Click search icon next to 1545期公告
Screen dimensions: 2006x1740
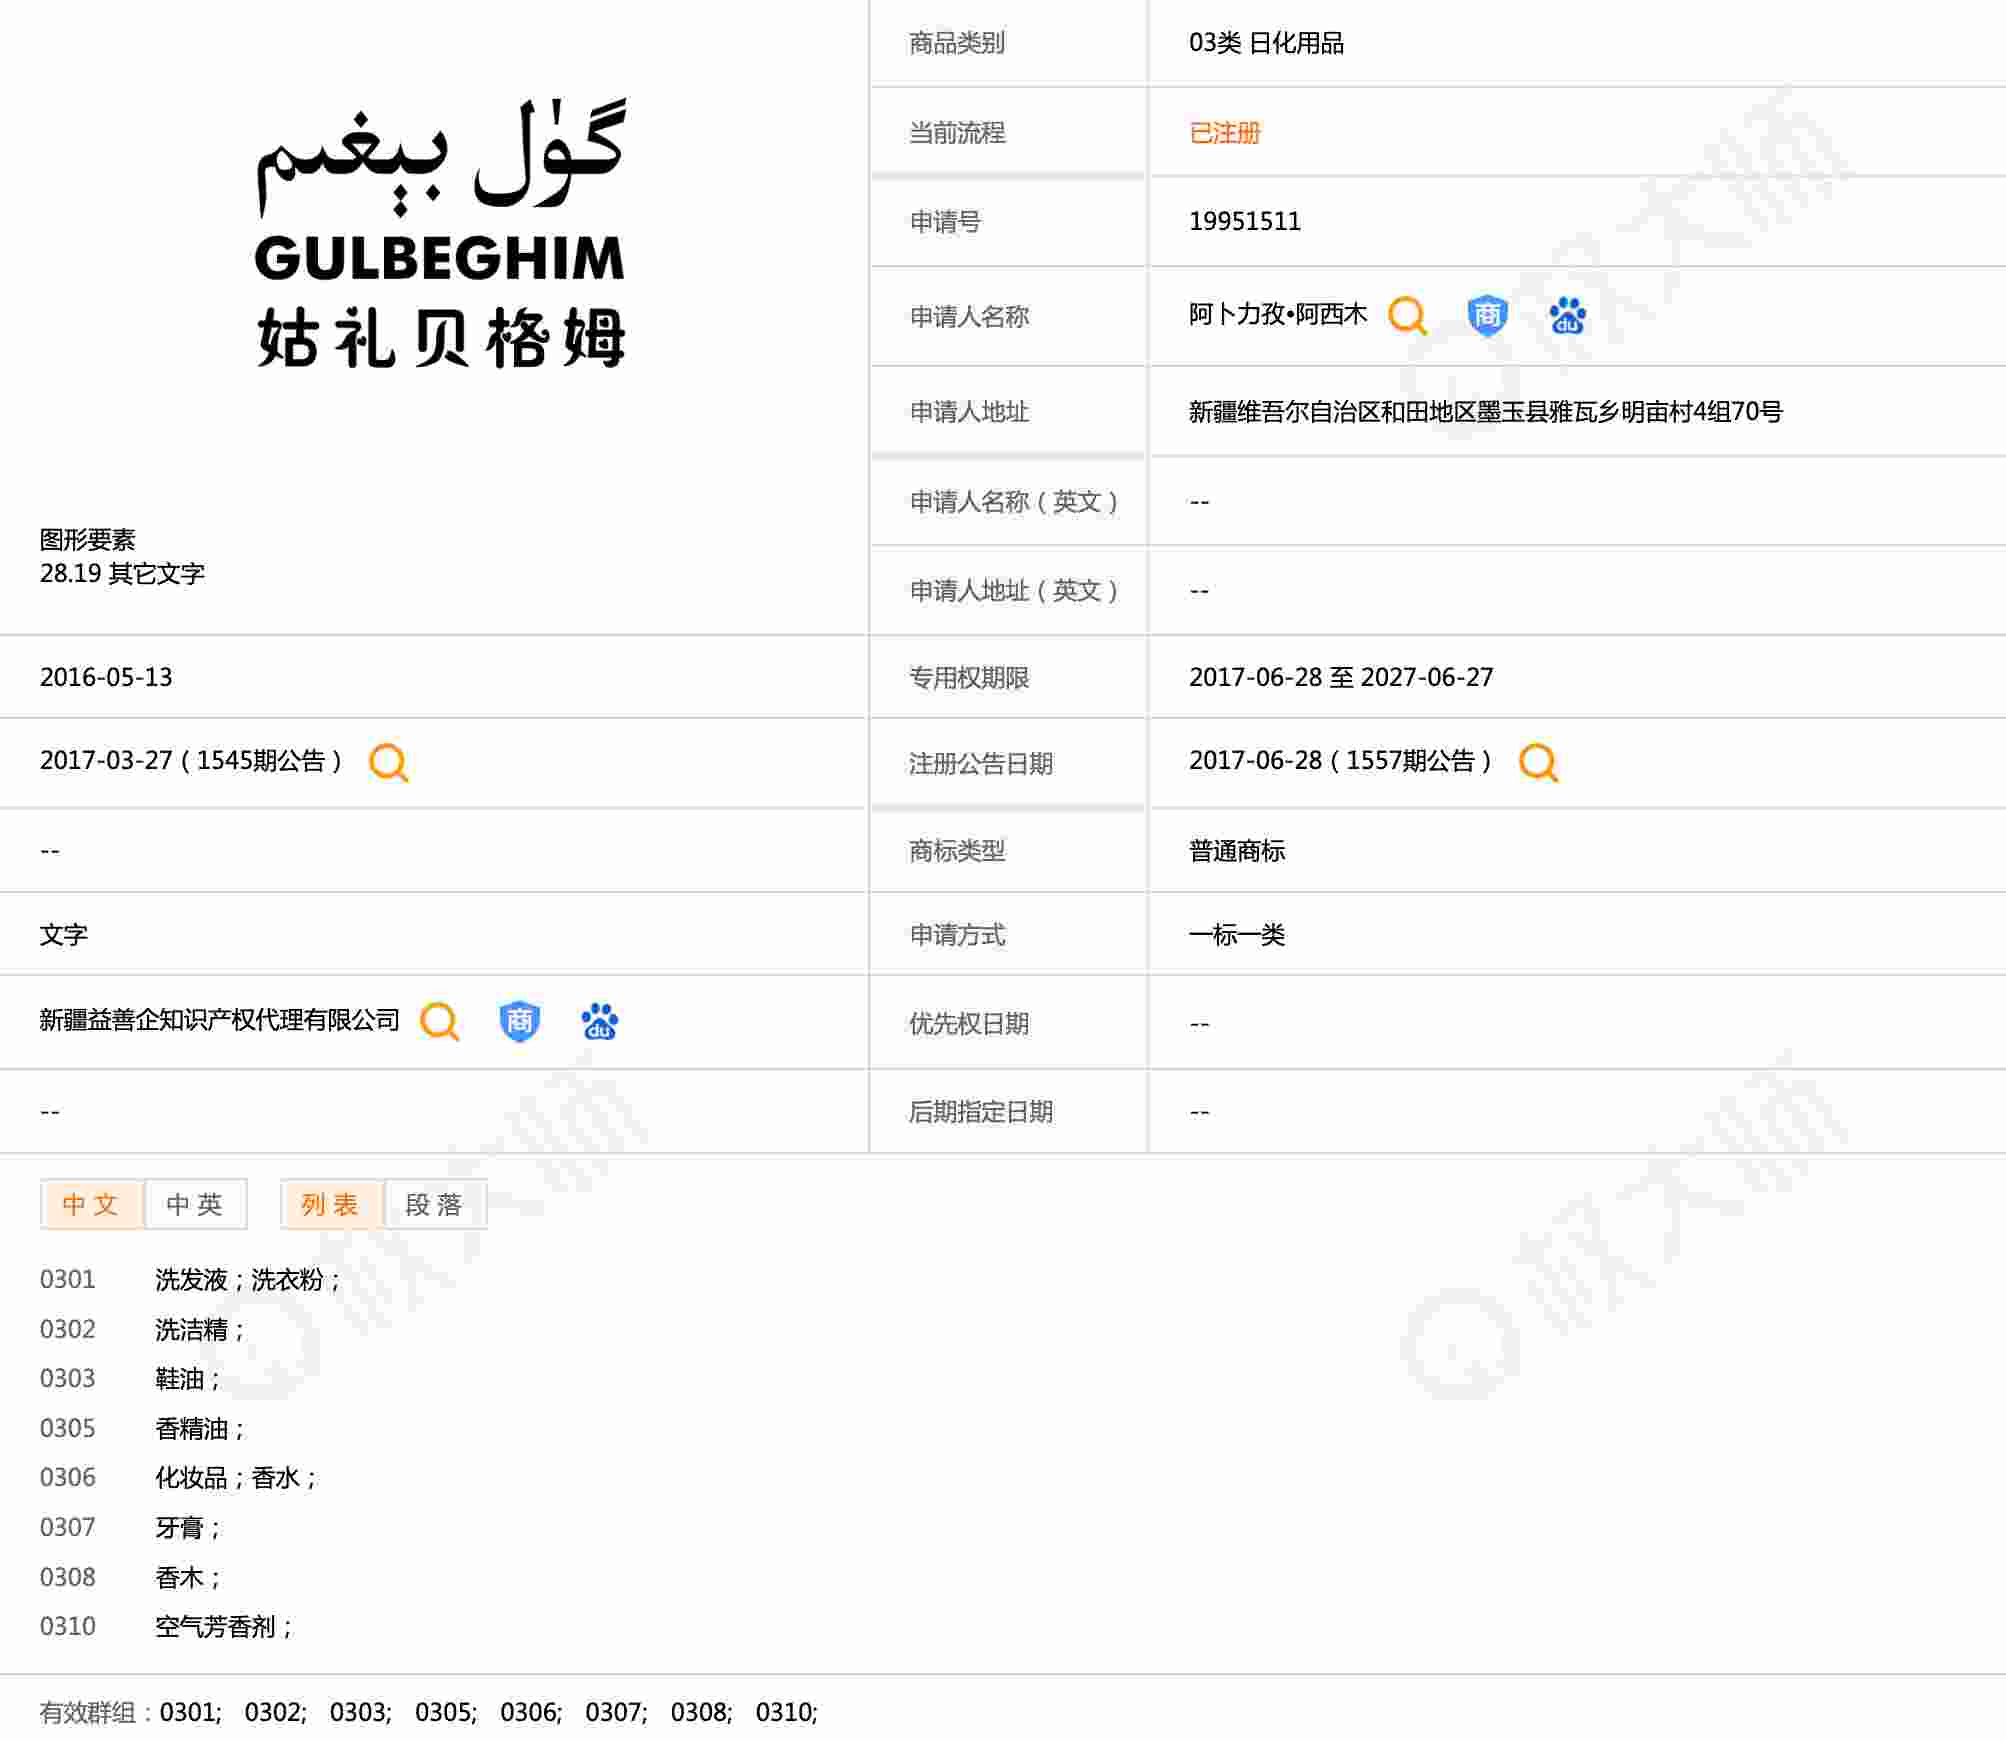pyautogui.click(x=388, y=762)
